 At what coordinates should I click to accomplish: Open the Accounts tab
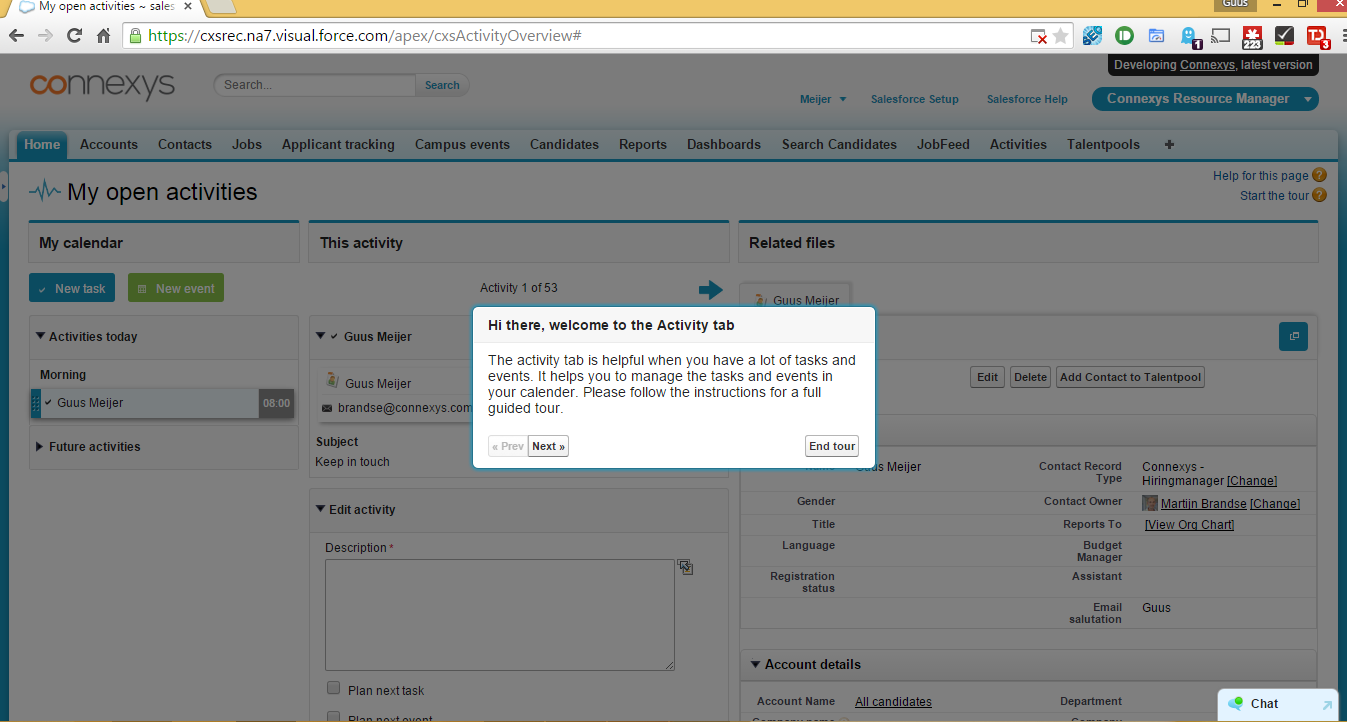[109, 144]
